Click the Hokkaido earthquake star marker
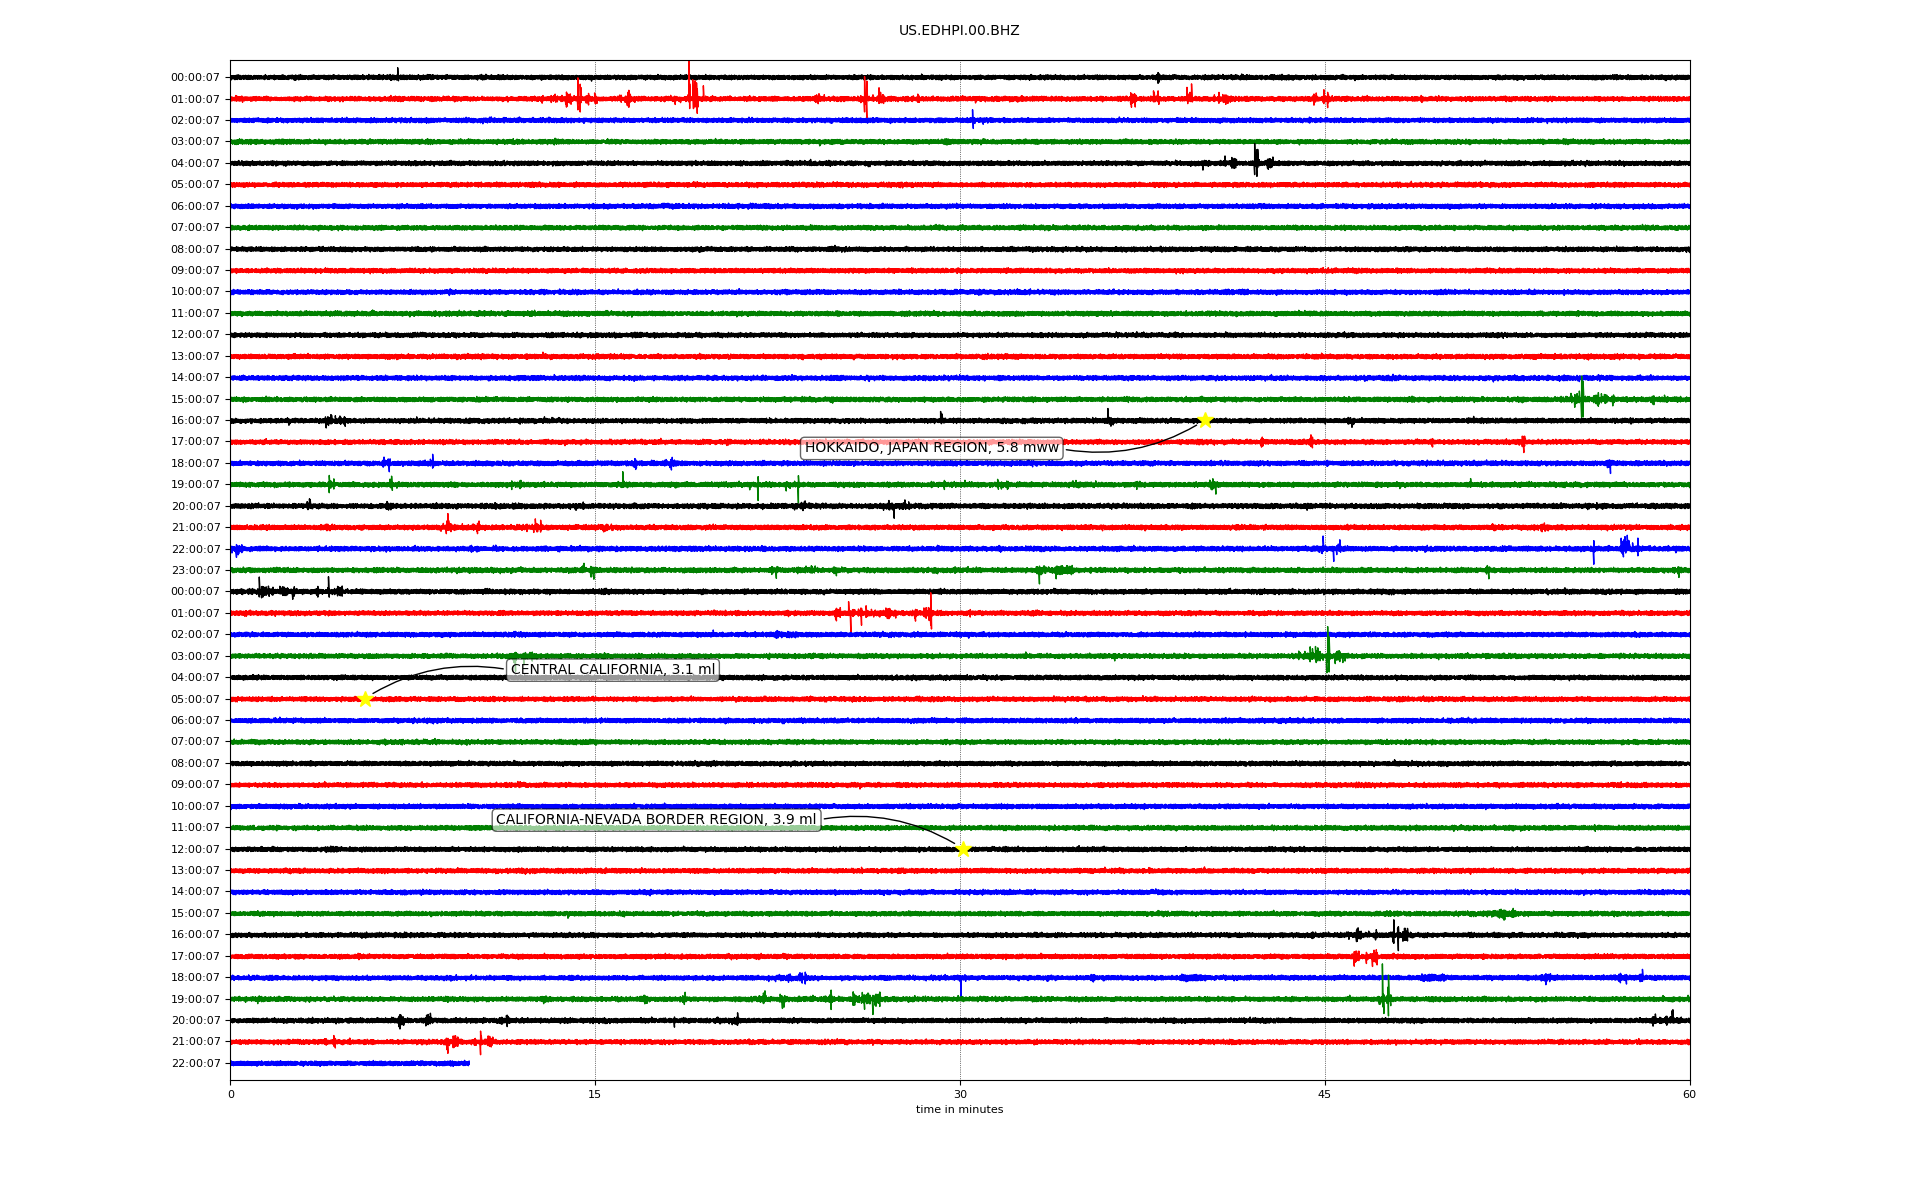The width and height of the screenshot is (1920, 1200). (x=1205, y=420)
